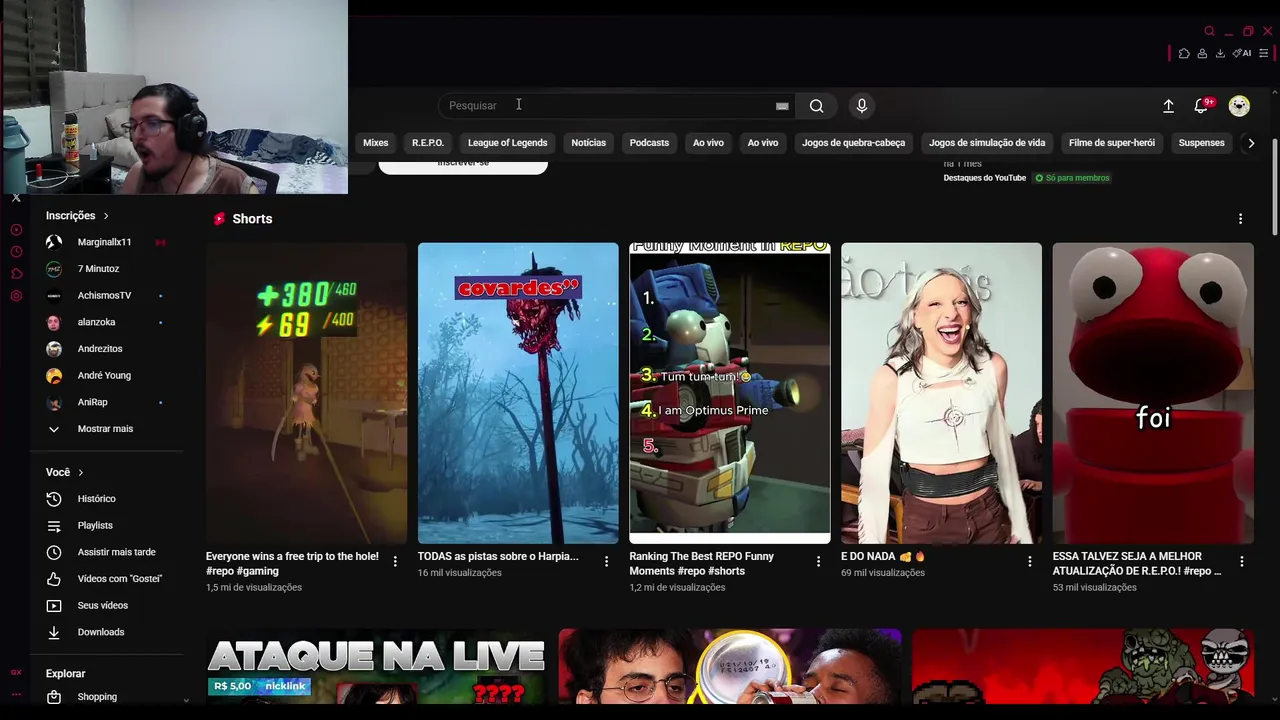Select Jogos de simulação de vida chip

pyautogui.click(x=987, y=143)
